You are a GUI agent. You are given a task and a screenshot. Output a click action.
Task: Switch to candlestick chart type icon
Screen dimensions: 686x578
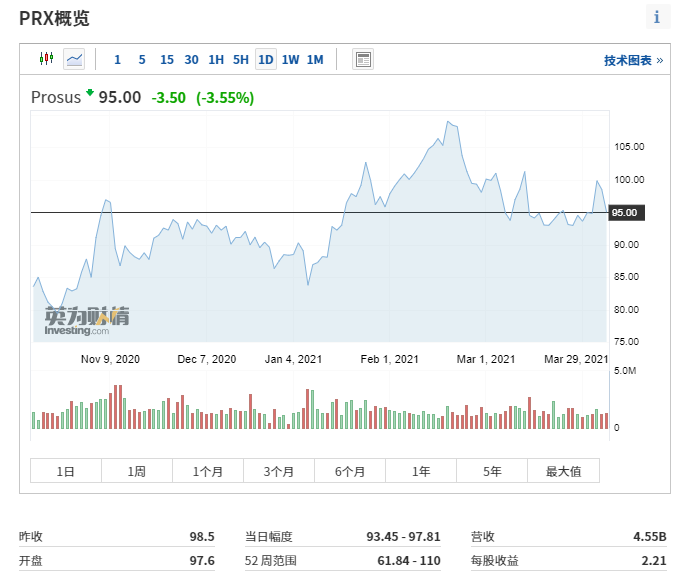click(45, 60)
